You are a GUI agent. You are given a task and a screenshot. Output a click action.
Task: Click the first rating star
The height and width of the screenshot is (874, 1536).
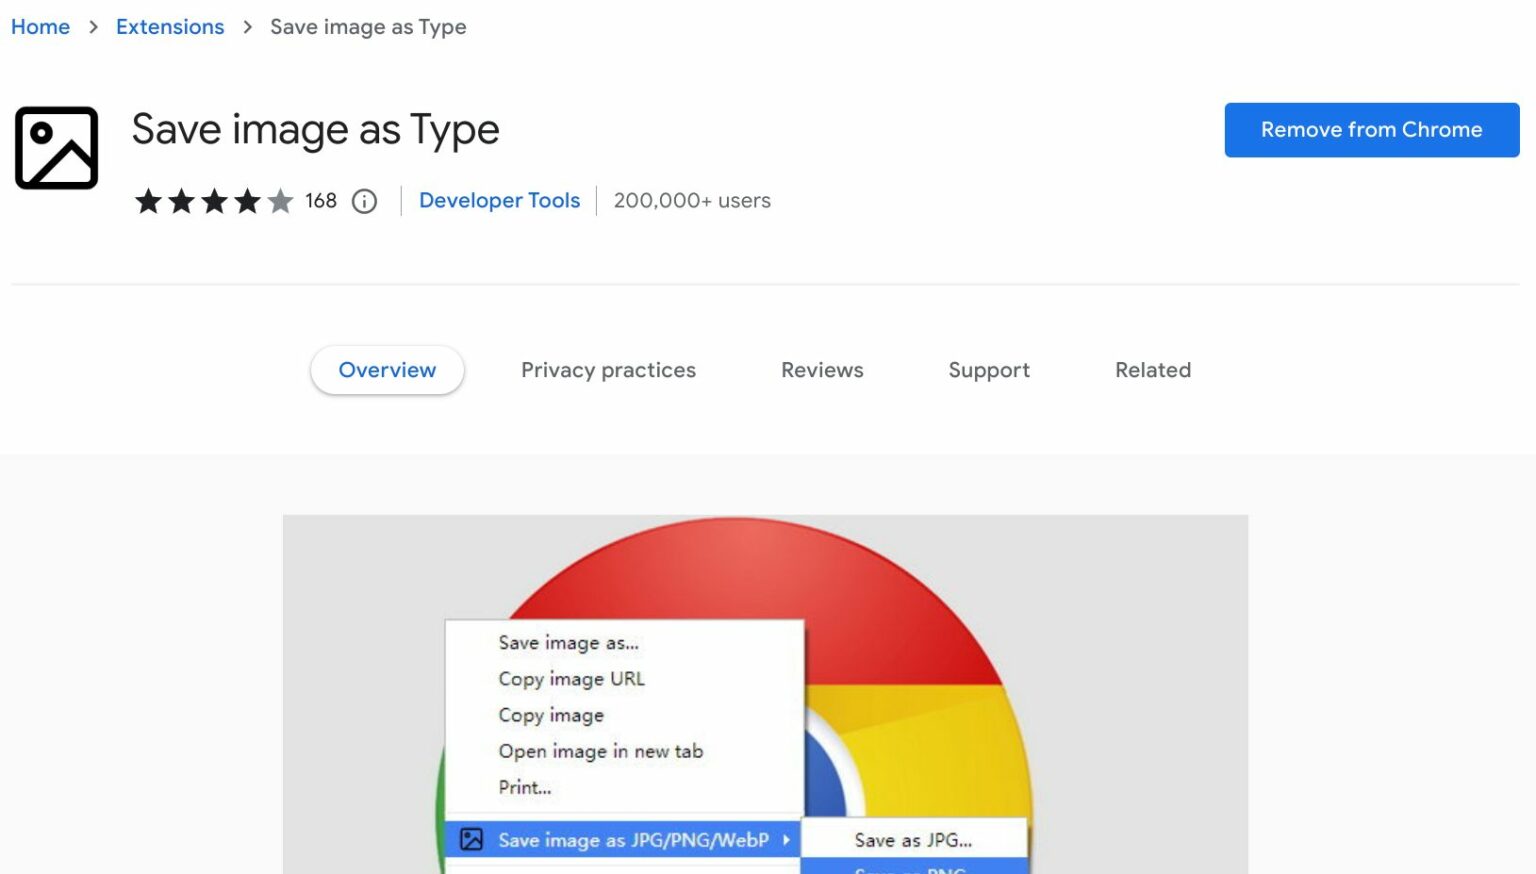pos(146,201)
